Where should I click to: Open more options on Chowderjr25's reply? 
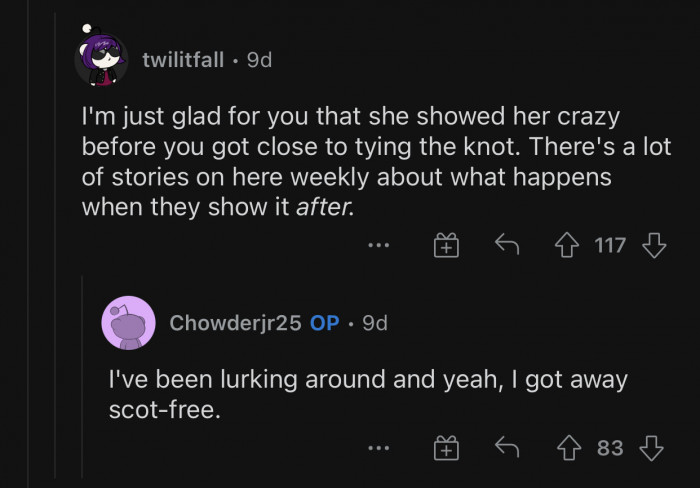point(378,448)
